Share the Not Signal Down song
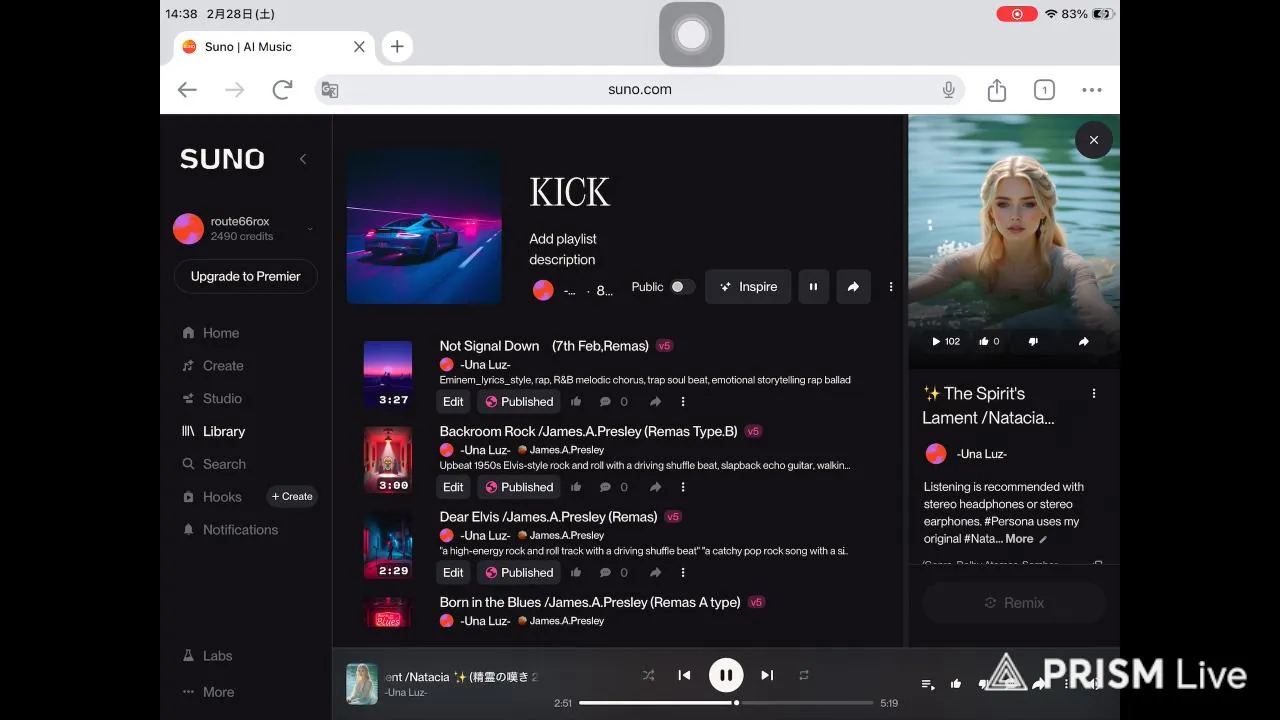 (655, 402)
